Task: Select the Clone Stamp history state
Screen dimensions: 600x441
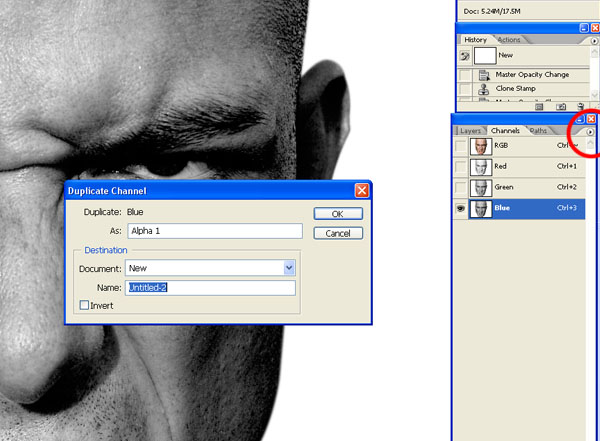Action: point(518,89)
